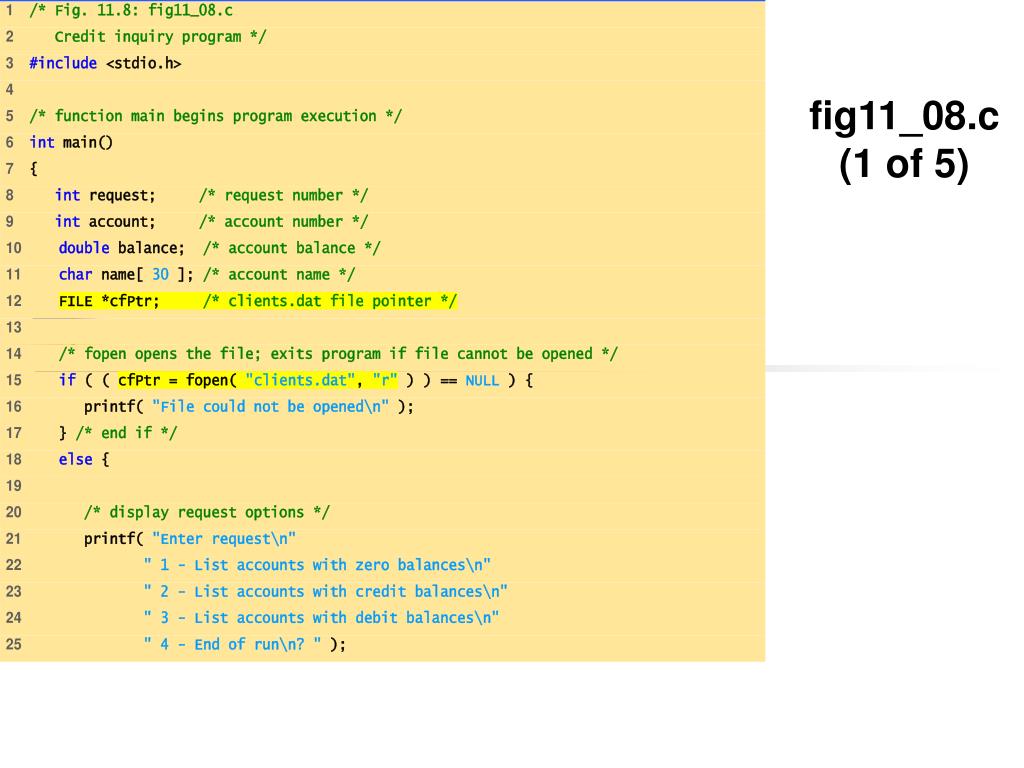
Task: Click the '#include <stdio.h>' line
Action: [105, 63]
